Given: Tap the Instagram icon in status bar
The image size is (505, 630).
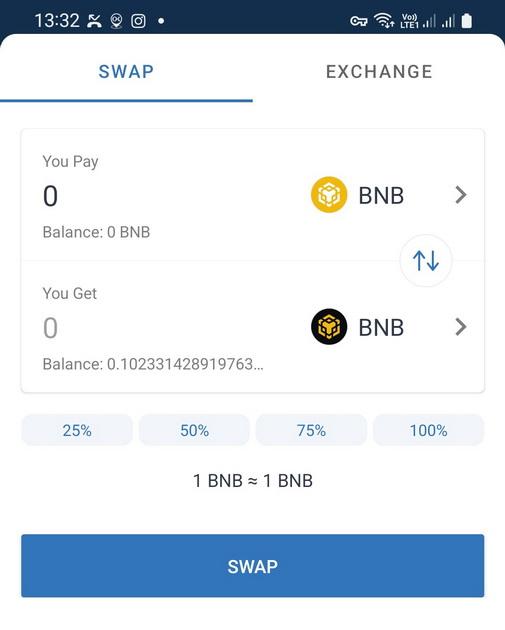Looking at the screenshot, I should pos(138,21).
